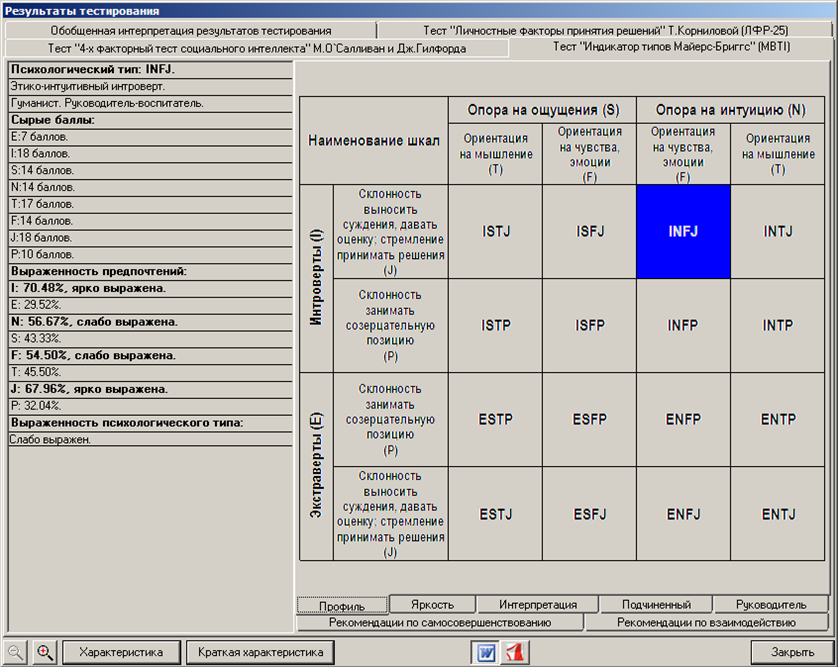Select the 'Выраженность предпочтений:' heading row
838x667 pixels.
coord(151,272)
